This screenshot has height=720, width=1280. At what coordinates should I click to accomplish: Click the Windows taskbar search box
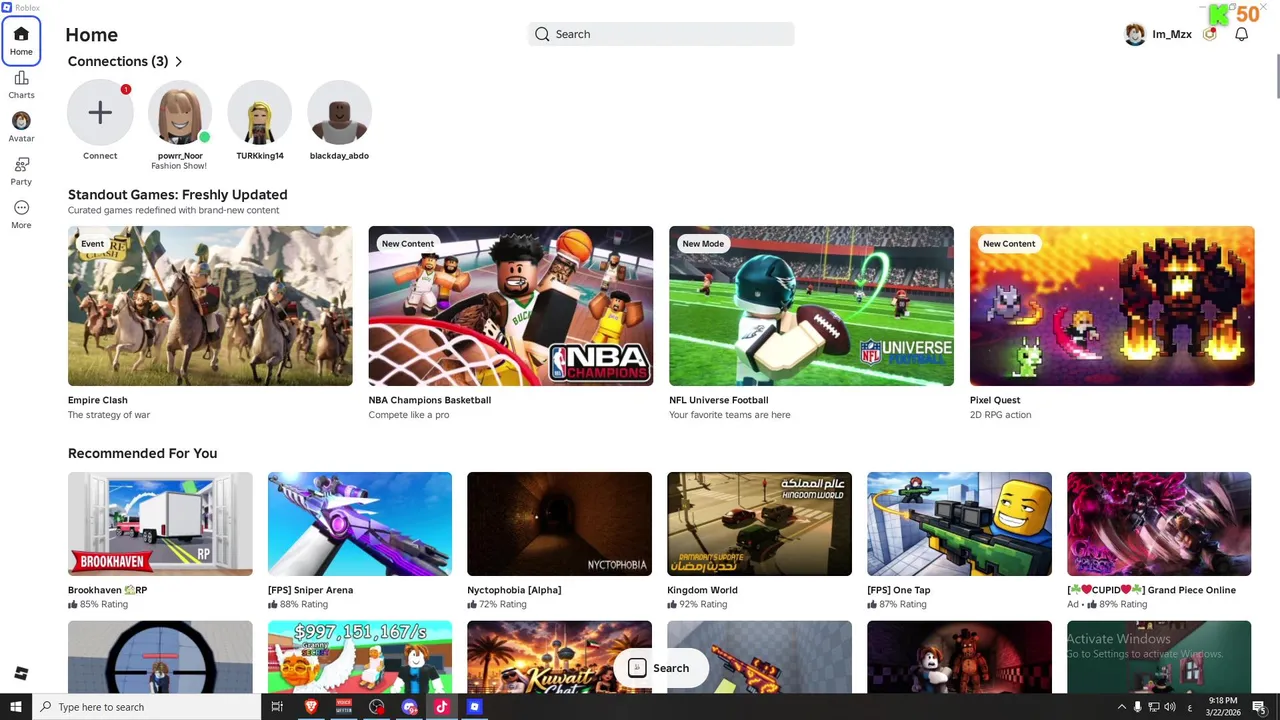pos(146,707)
